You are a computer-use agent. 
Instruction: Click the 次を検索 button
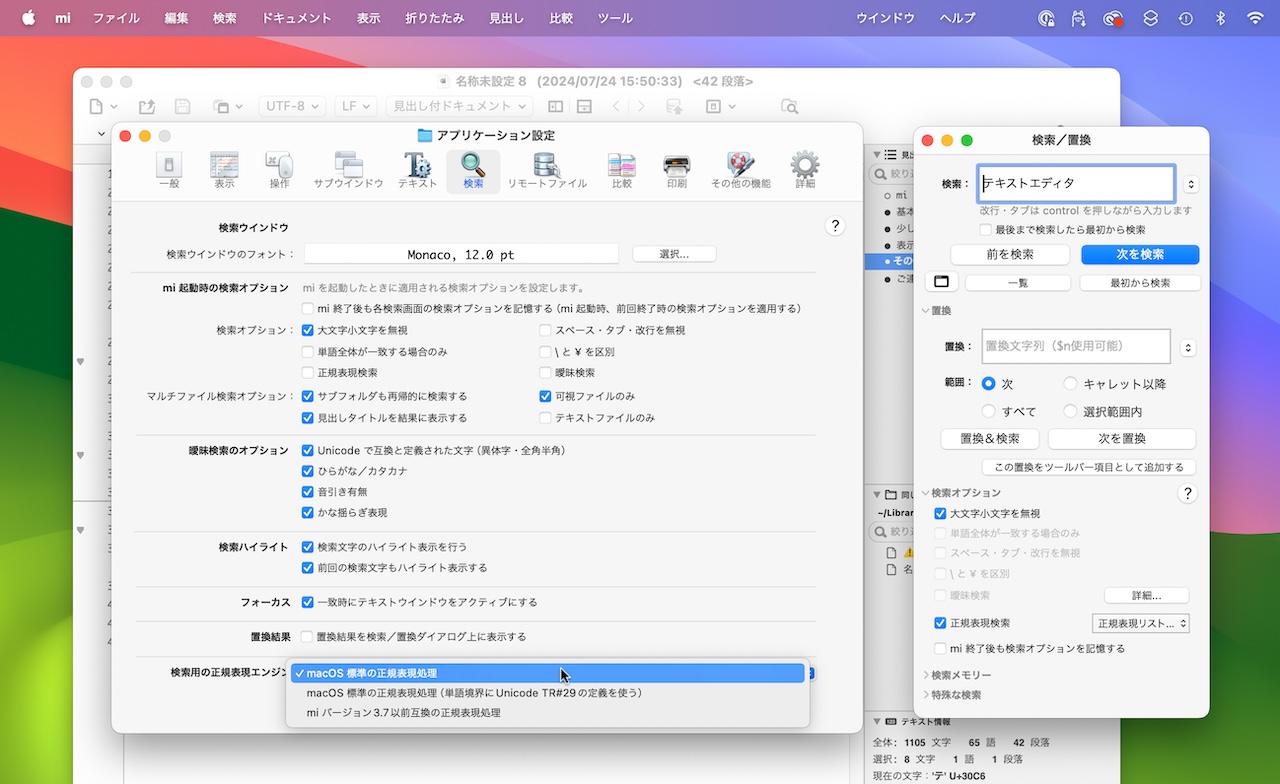pyautogui.click(x=1140, y=255)
